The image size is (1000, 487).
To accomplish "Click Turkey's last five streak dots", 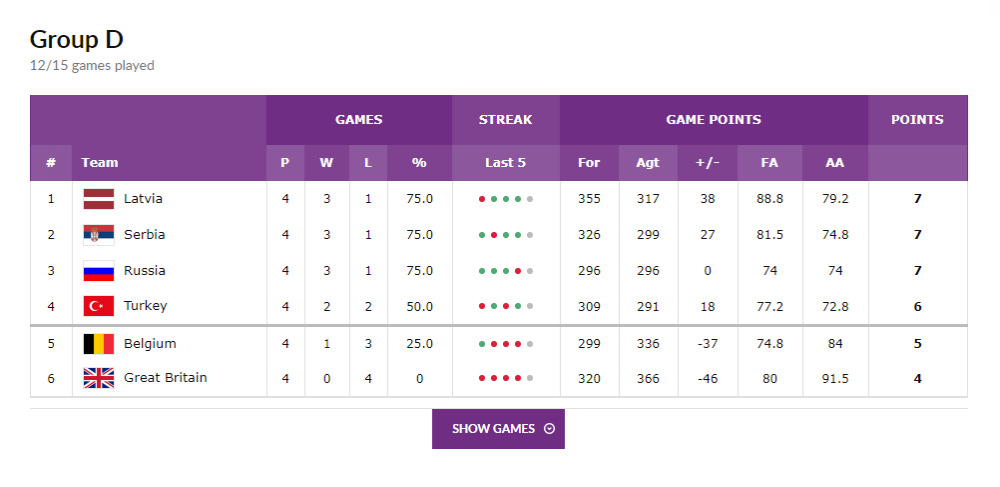I will [x=505, y=307].
